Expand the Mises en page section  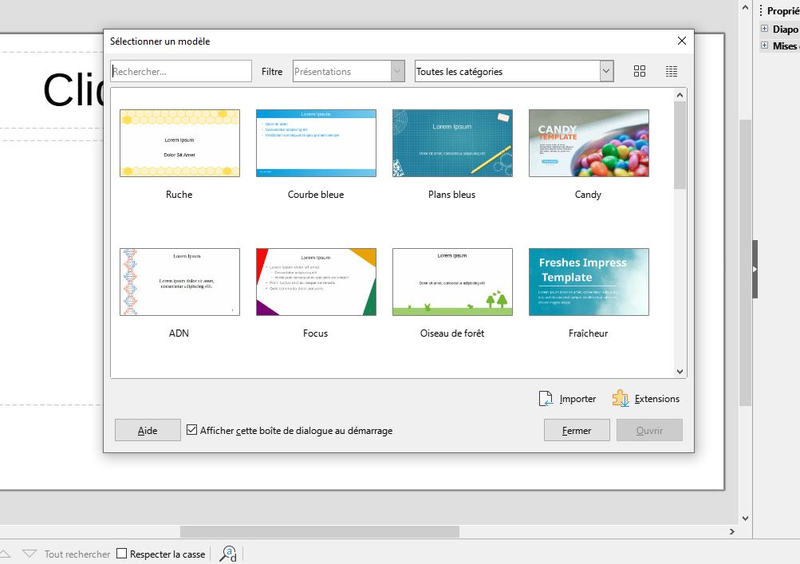point(764,46)
